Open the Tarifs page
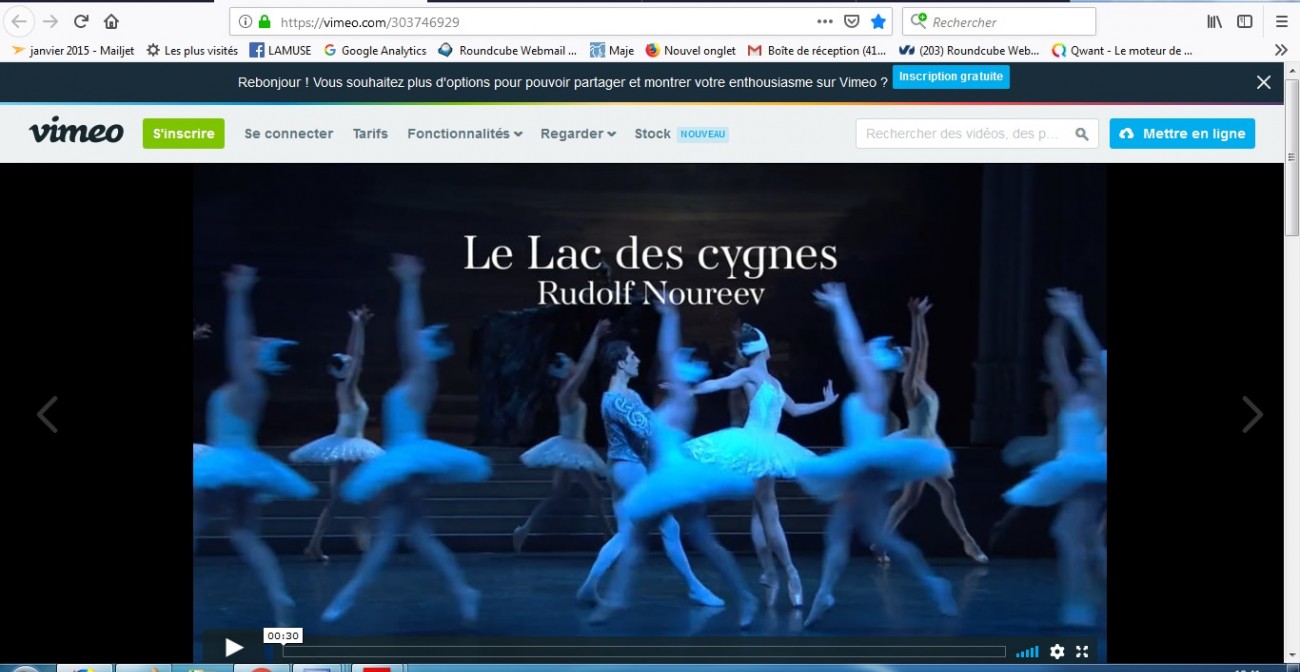 [370, 133]
